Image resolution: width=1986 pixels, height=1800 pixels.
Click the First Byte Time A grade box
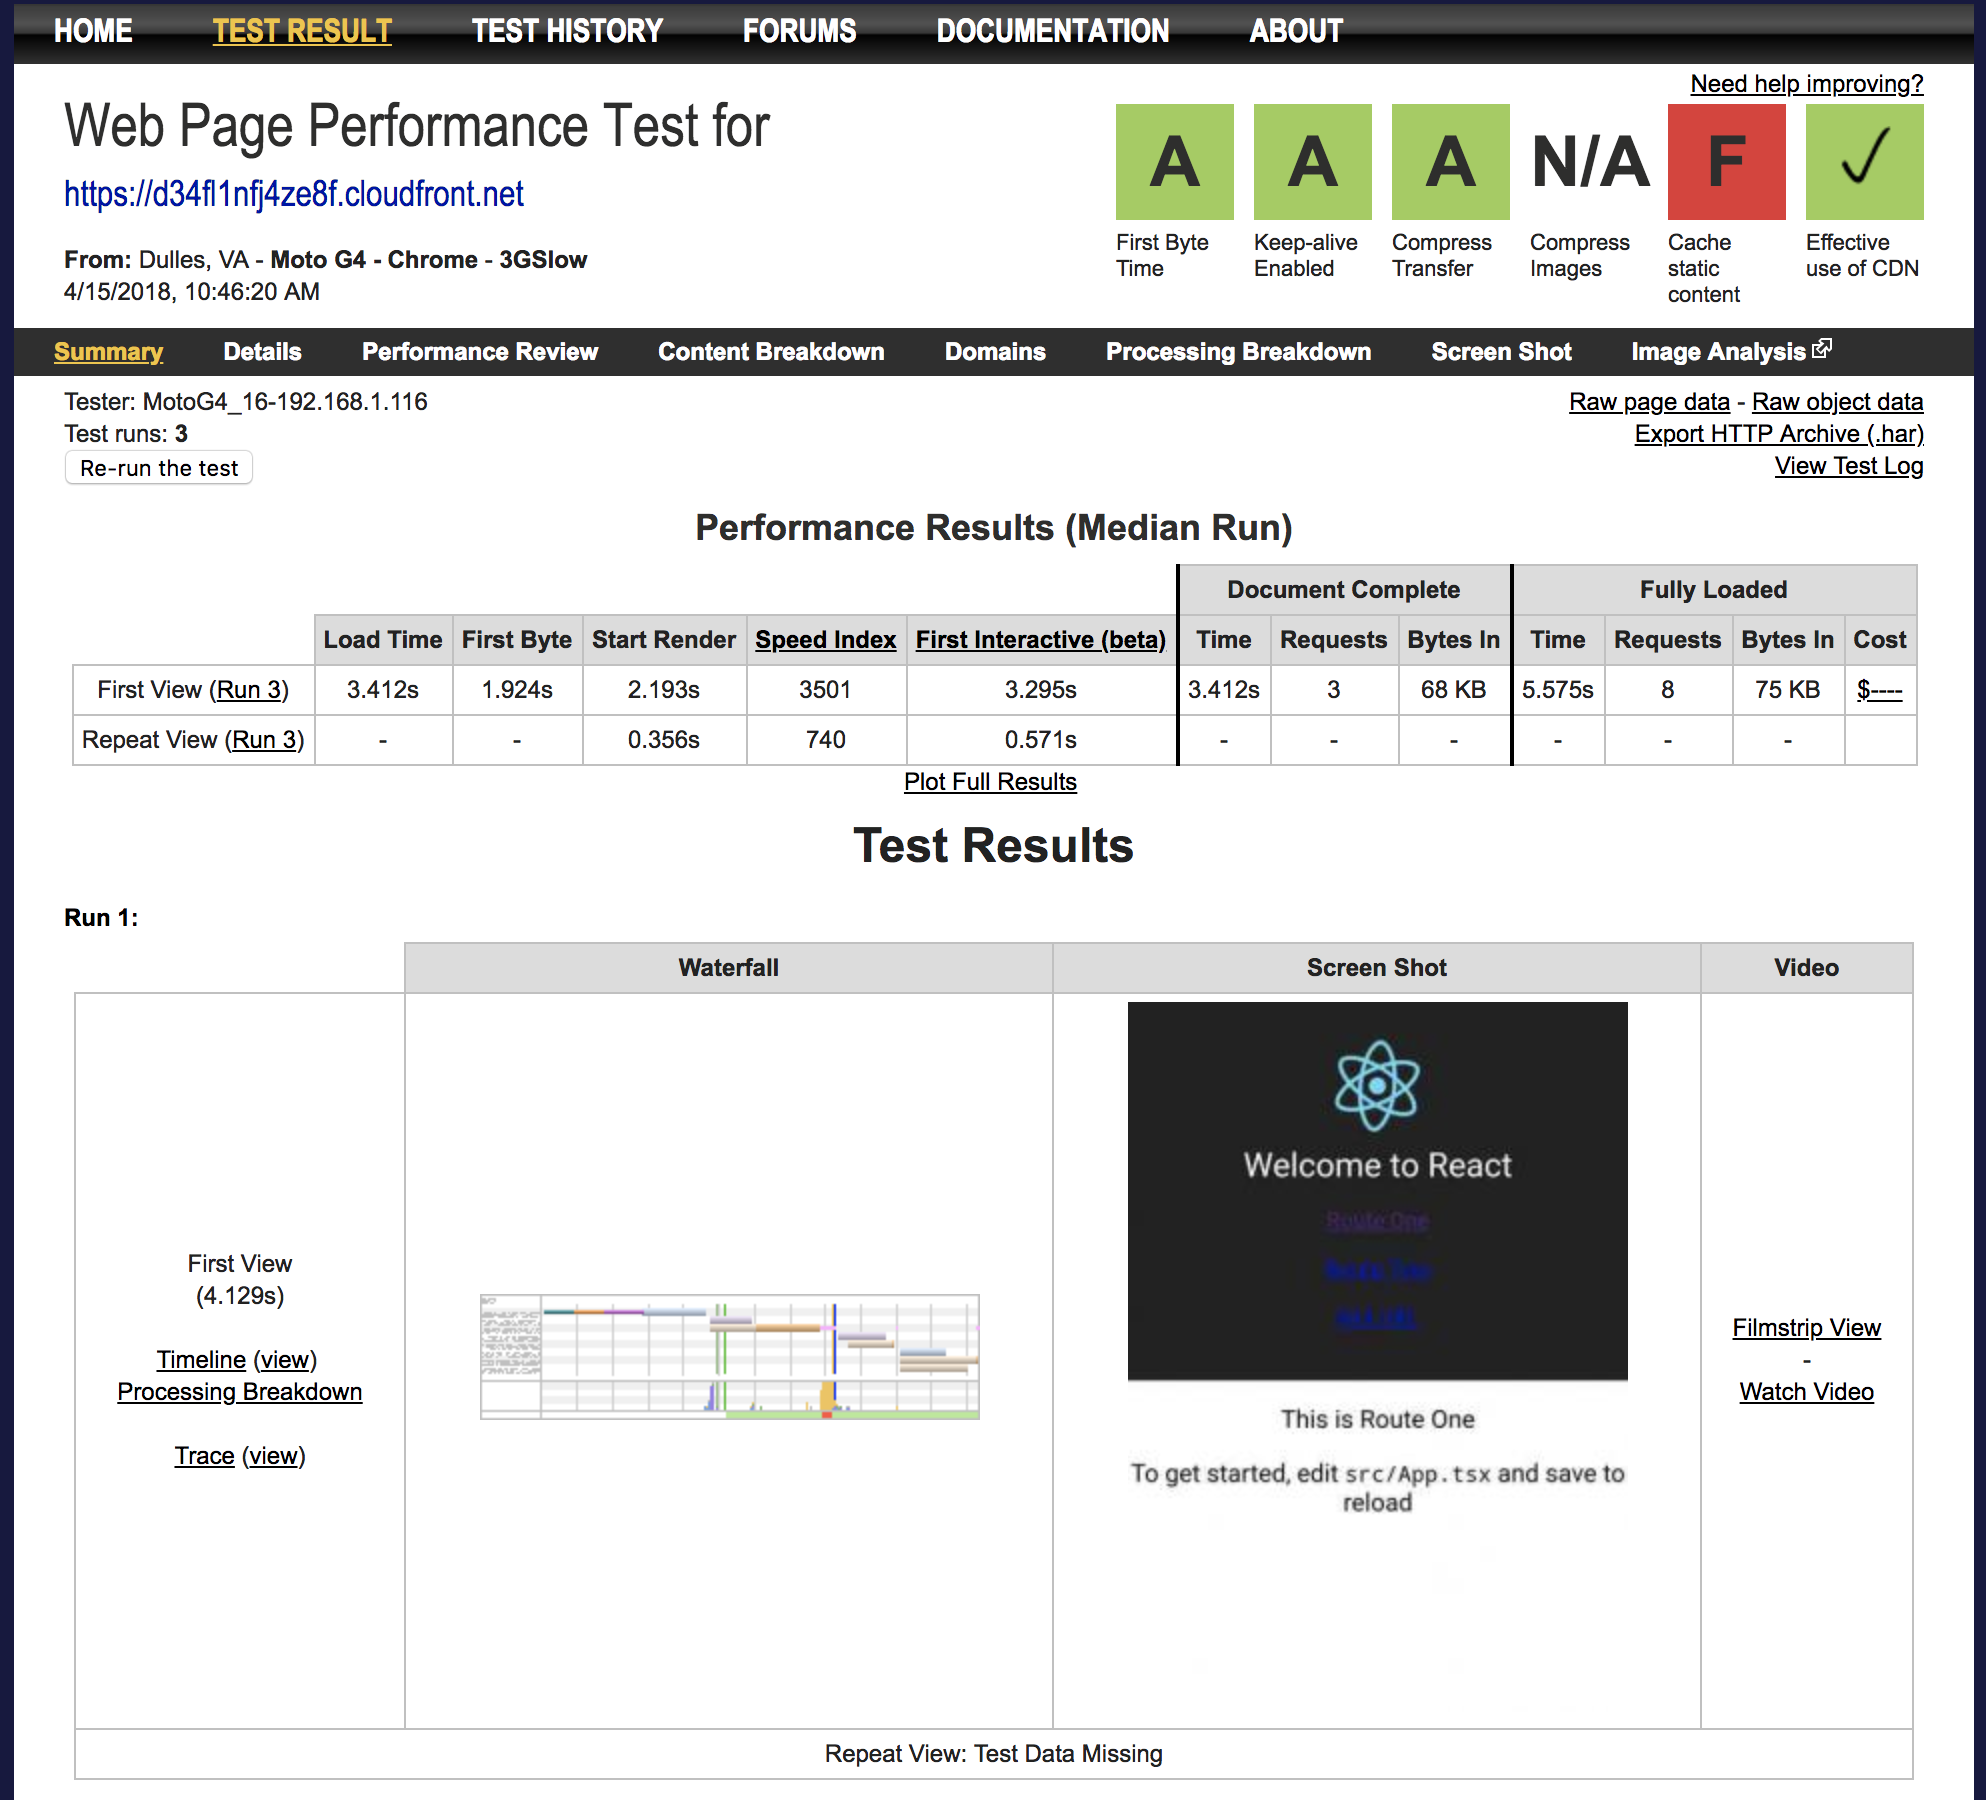tap(1174, 162)
